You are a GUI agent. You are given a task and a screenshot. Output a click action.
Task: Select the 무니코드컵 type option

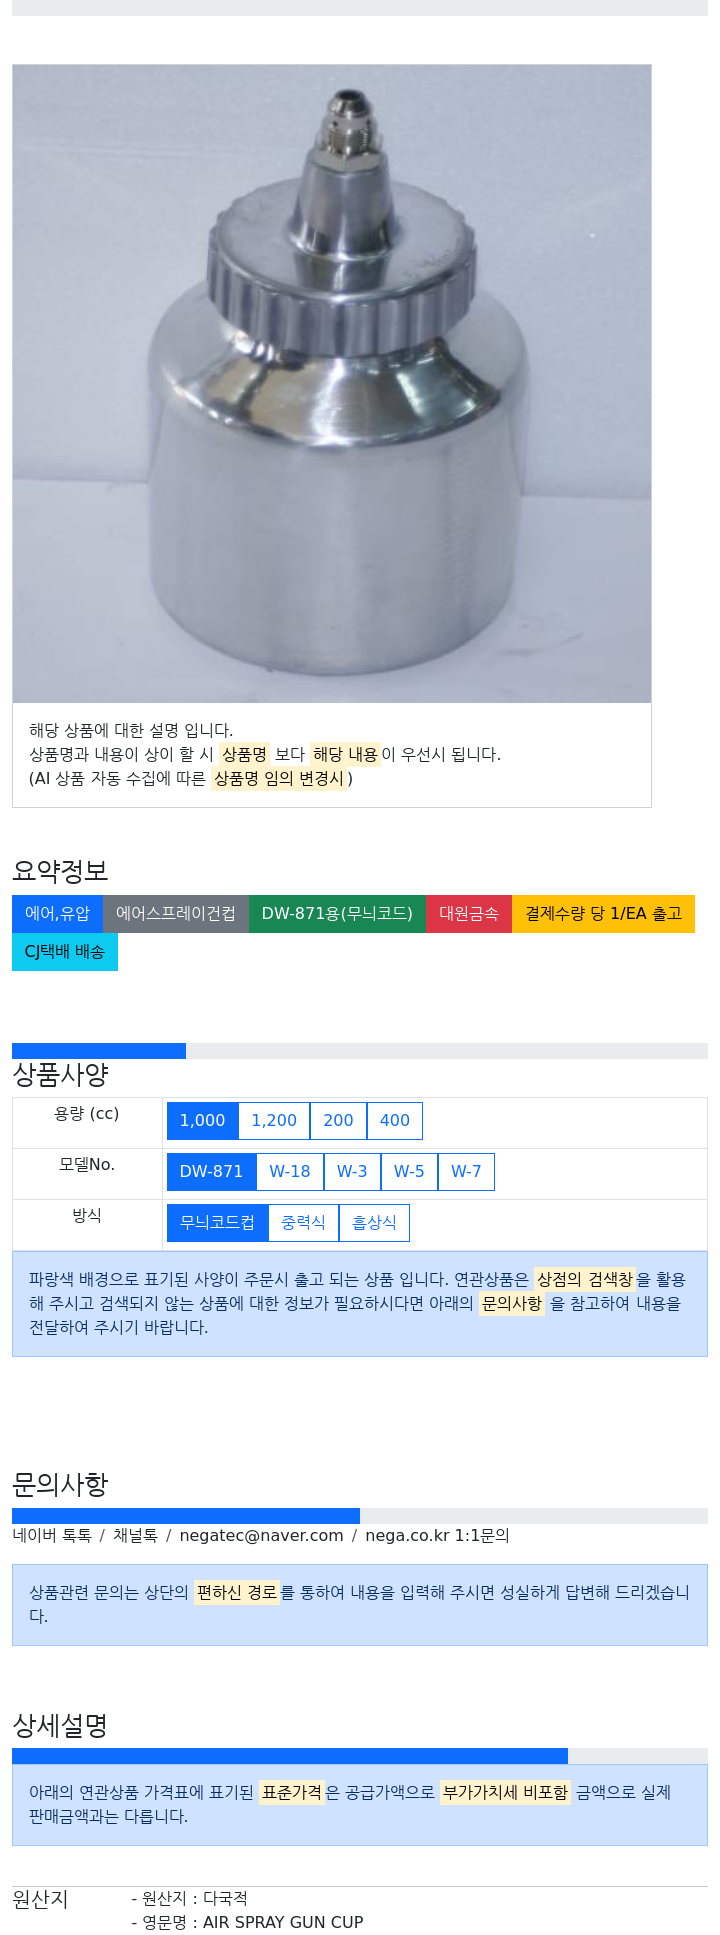click(x=217, y=1222)
